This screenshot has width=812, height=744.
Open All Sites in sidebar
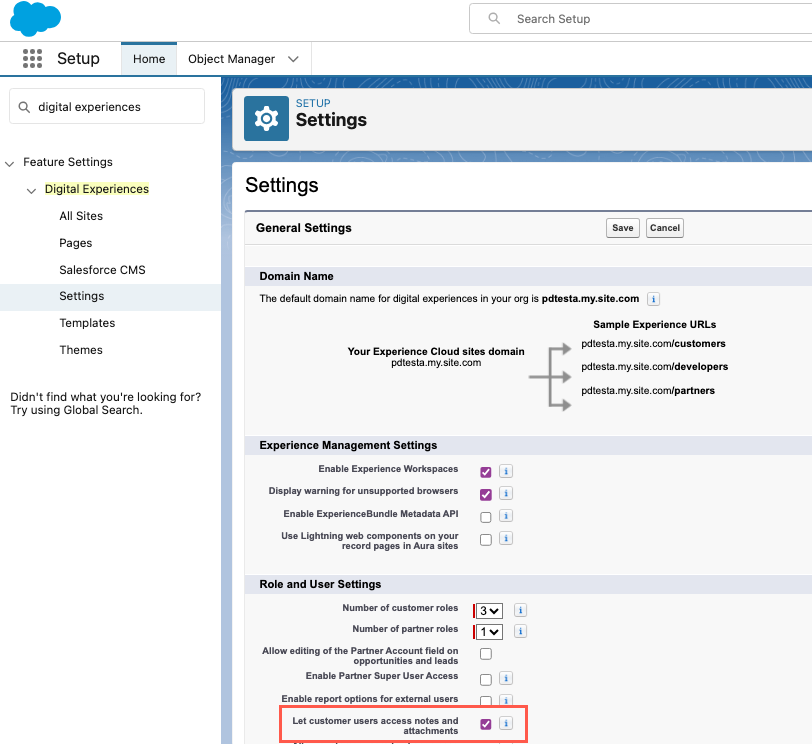point(81,216)
